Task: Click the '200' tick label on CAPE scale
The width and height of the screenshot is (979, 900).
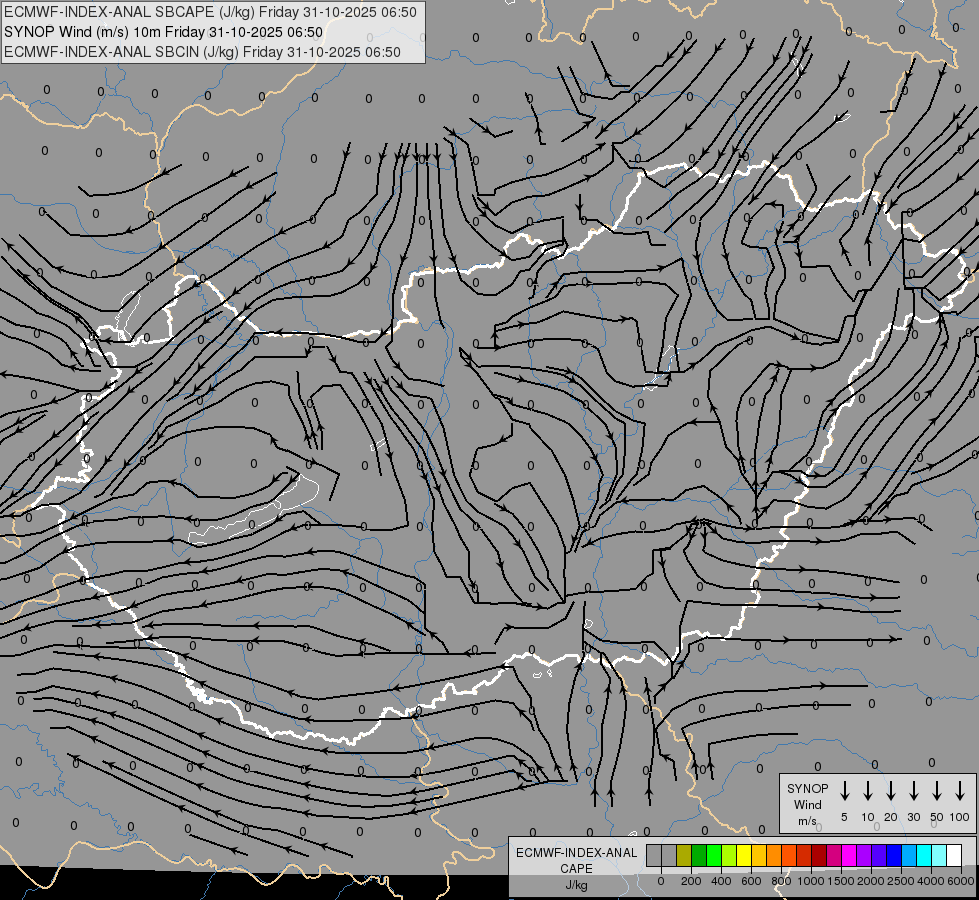Action: pos(691,881)
